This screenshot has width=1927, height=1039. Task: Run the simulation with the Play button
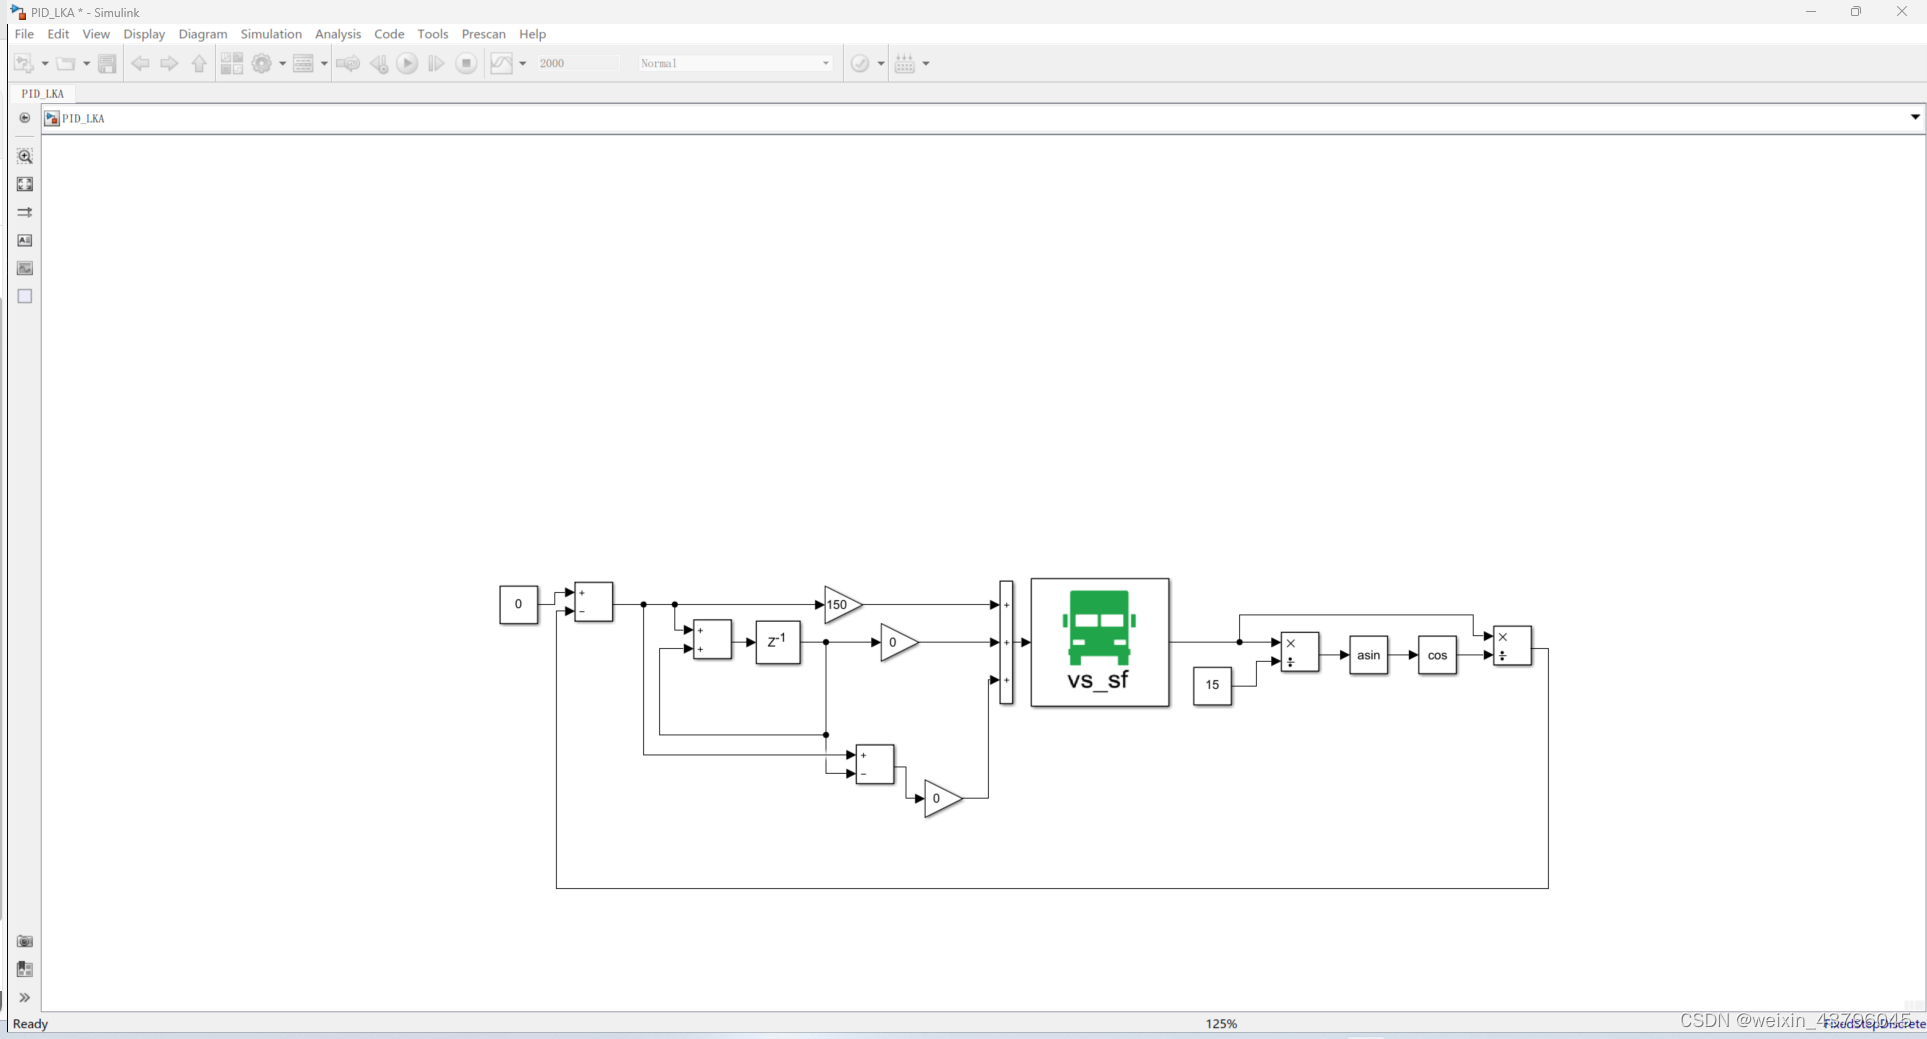pyautogui.click(x=407, y=63)
